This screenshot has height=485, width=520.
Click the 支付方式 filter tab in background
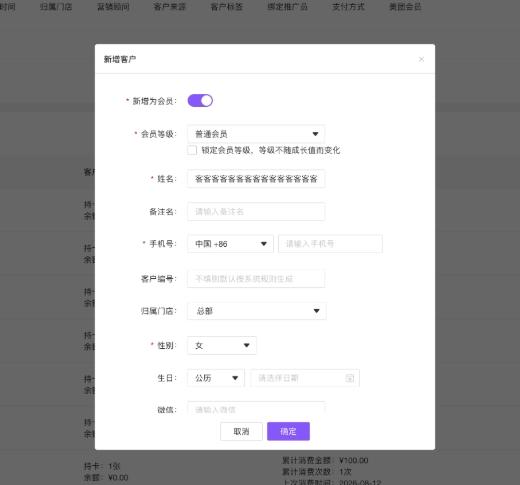coord(348,7)
